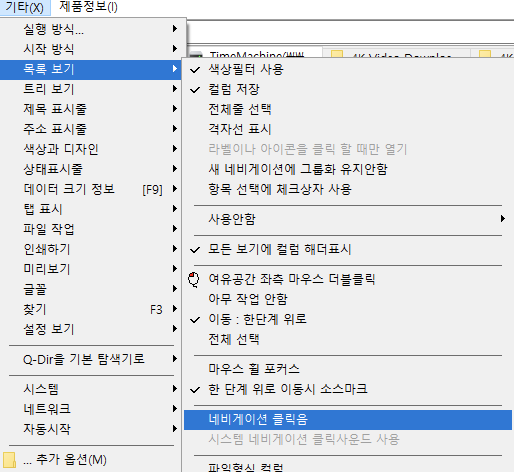Screen dimensions: 514x472
Task: Expand the 주소 표시줄 submenu
Action: click(x=91, y=129)
